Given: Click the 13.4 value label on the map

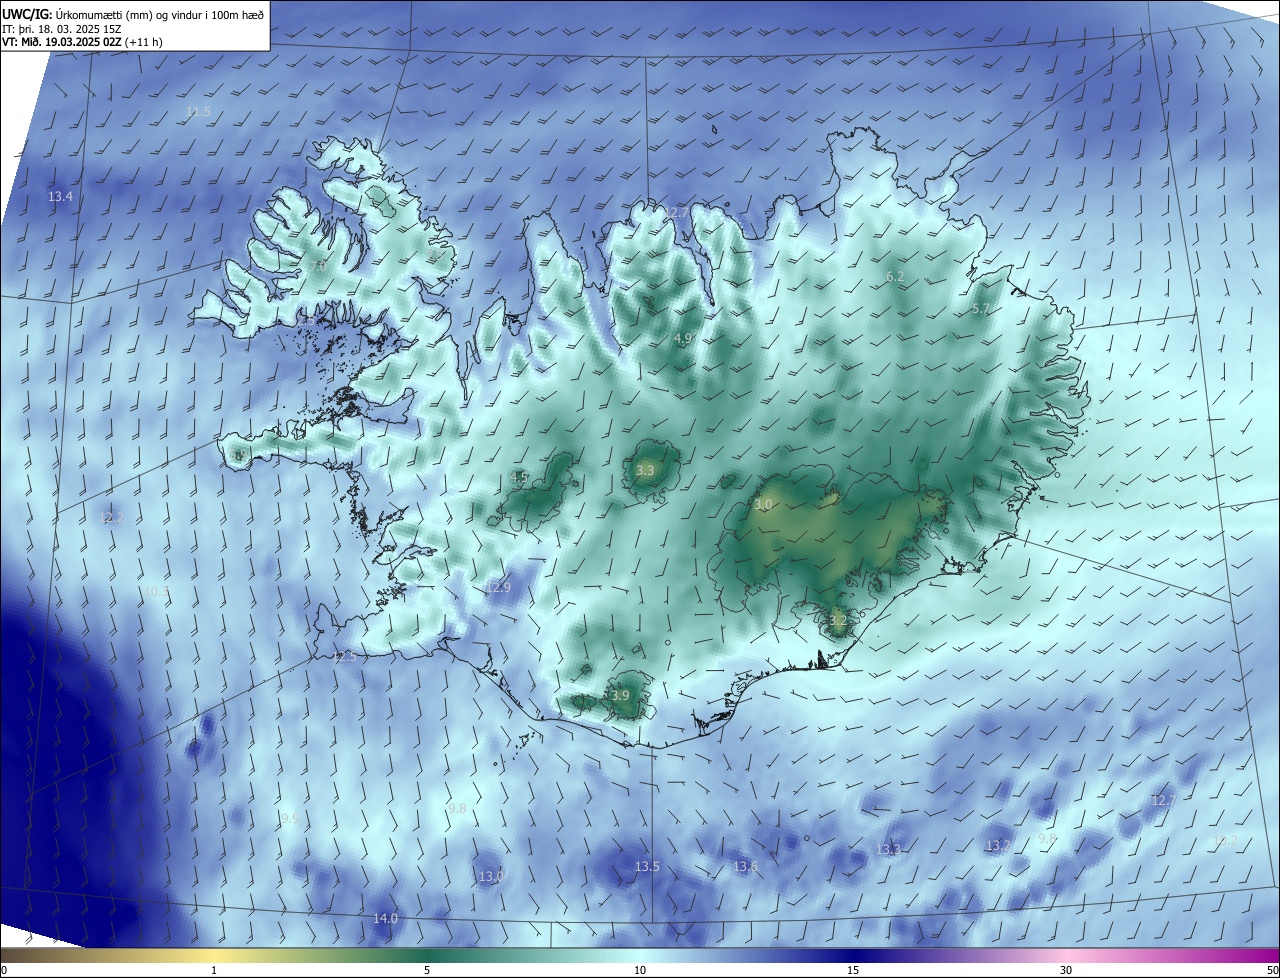Looking at the screenshot, I should (60, 197).
